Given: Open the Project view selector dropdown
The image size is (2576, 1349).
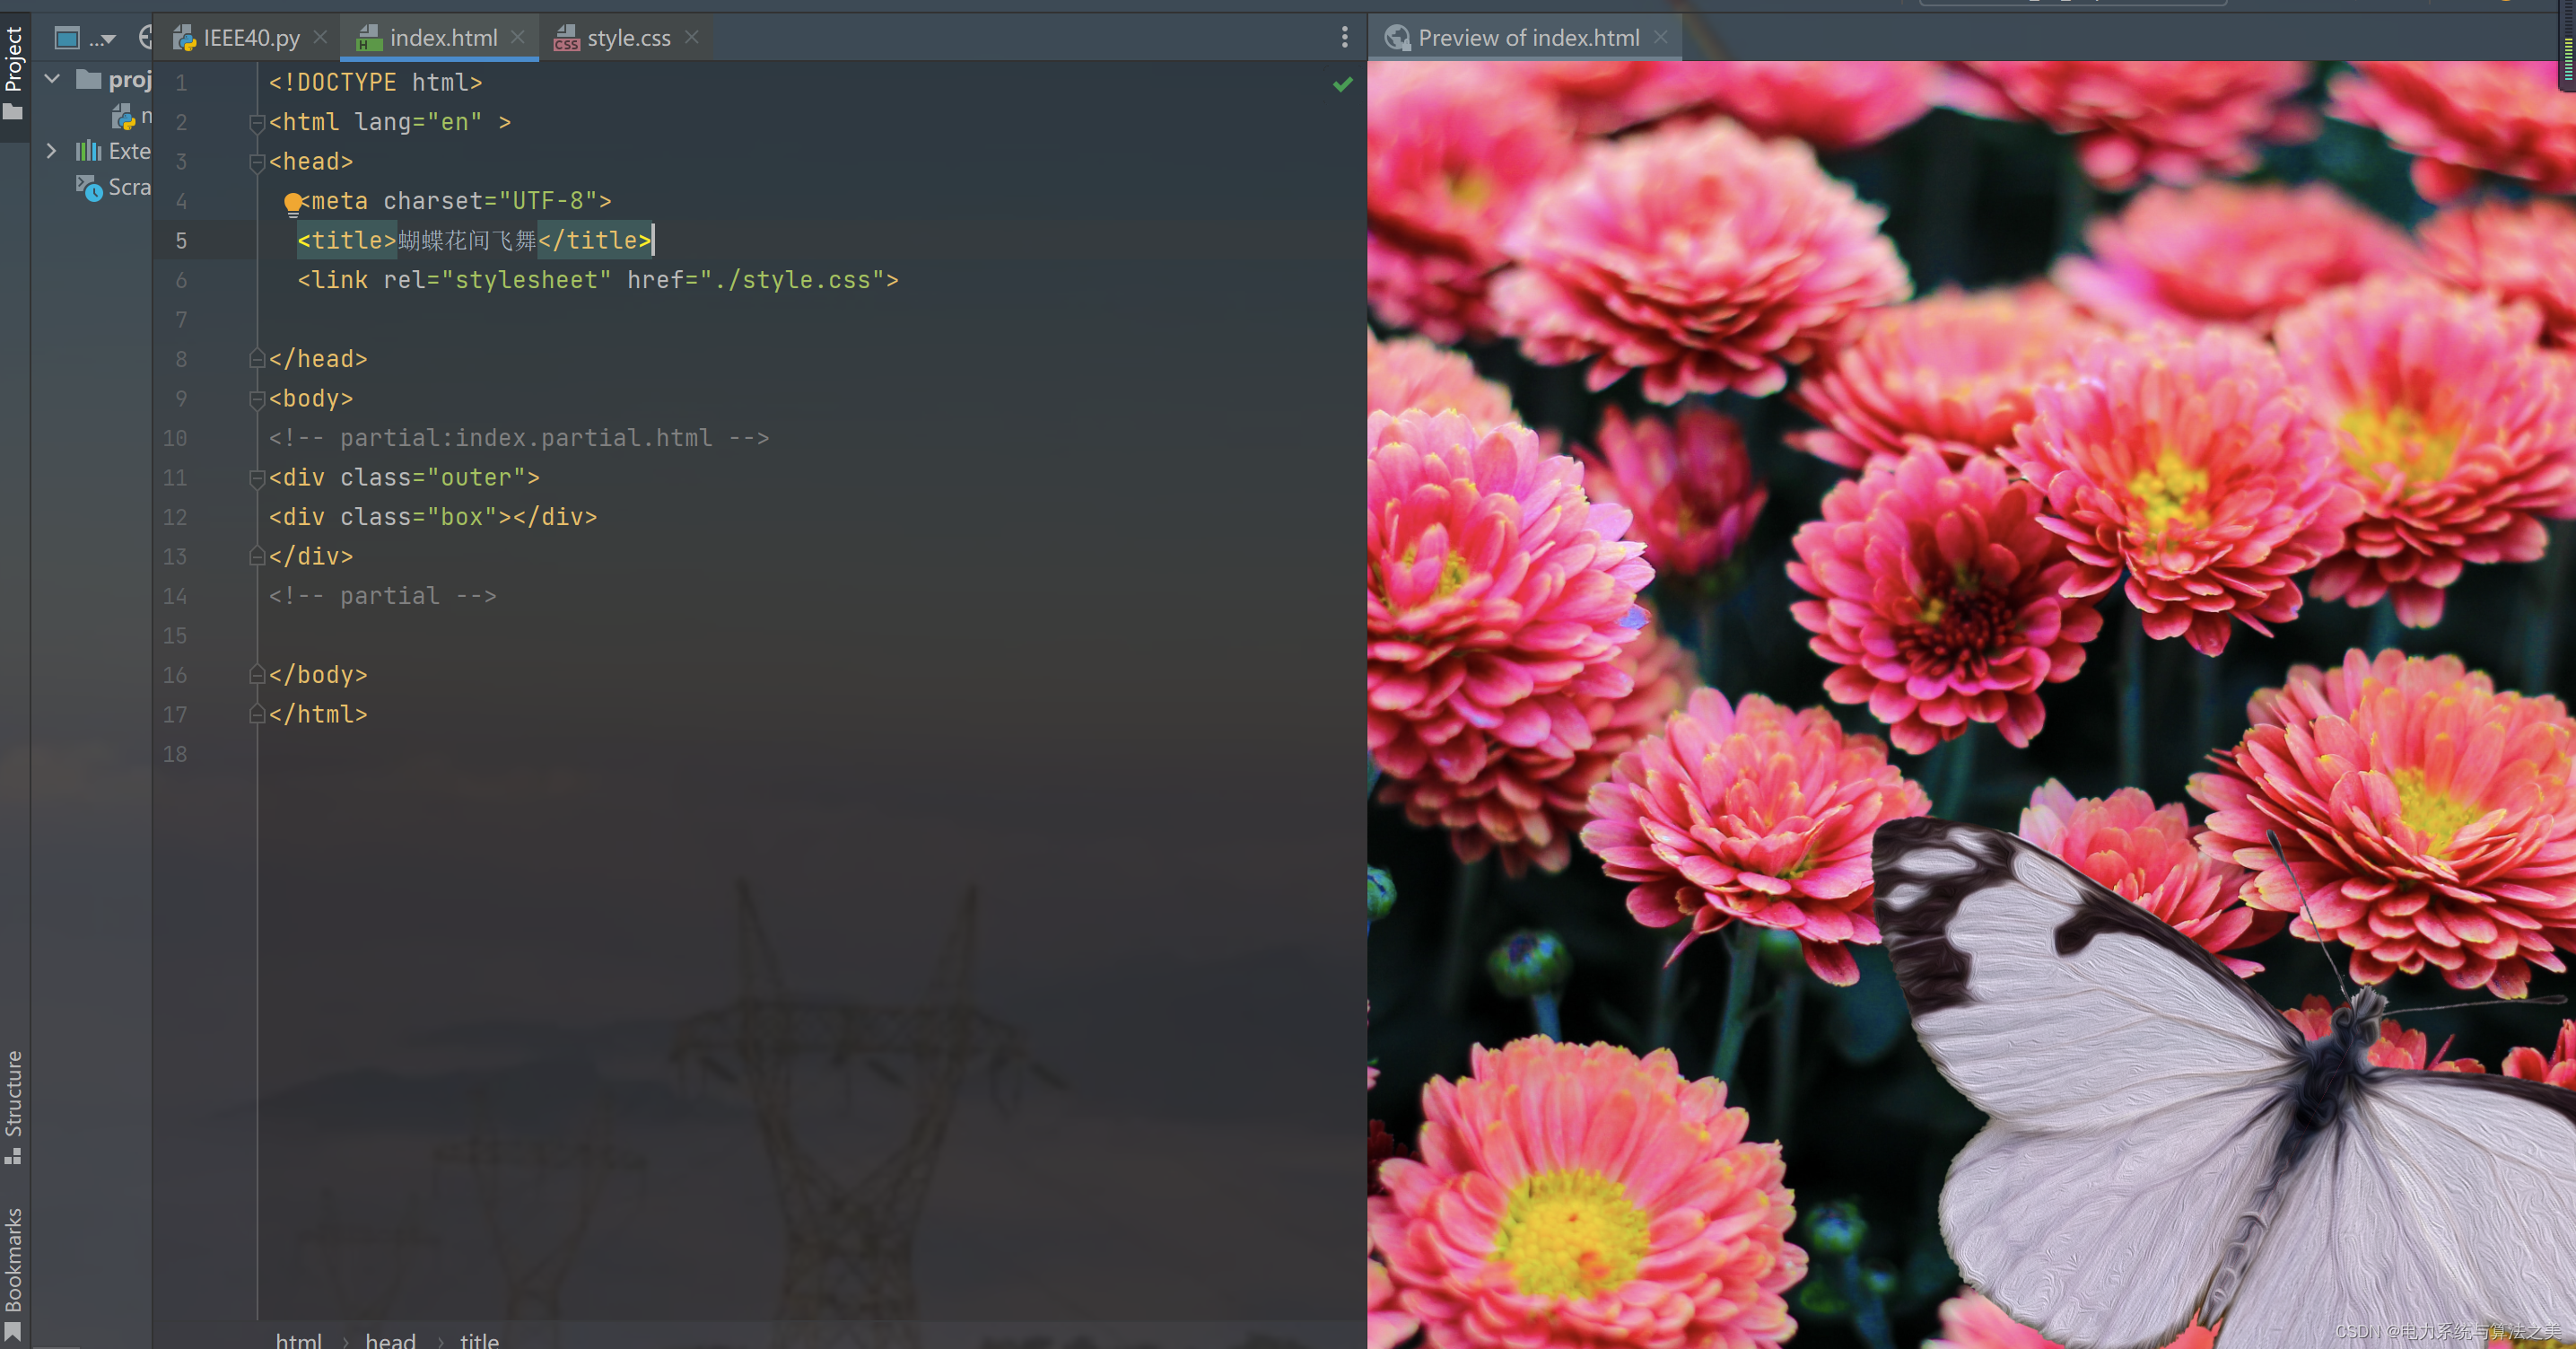Looking at the screenshot, I should click(86, 39).
